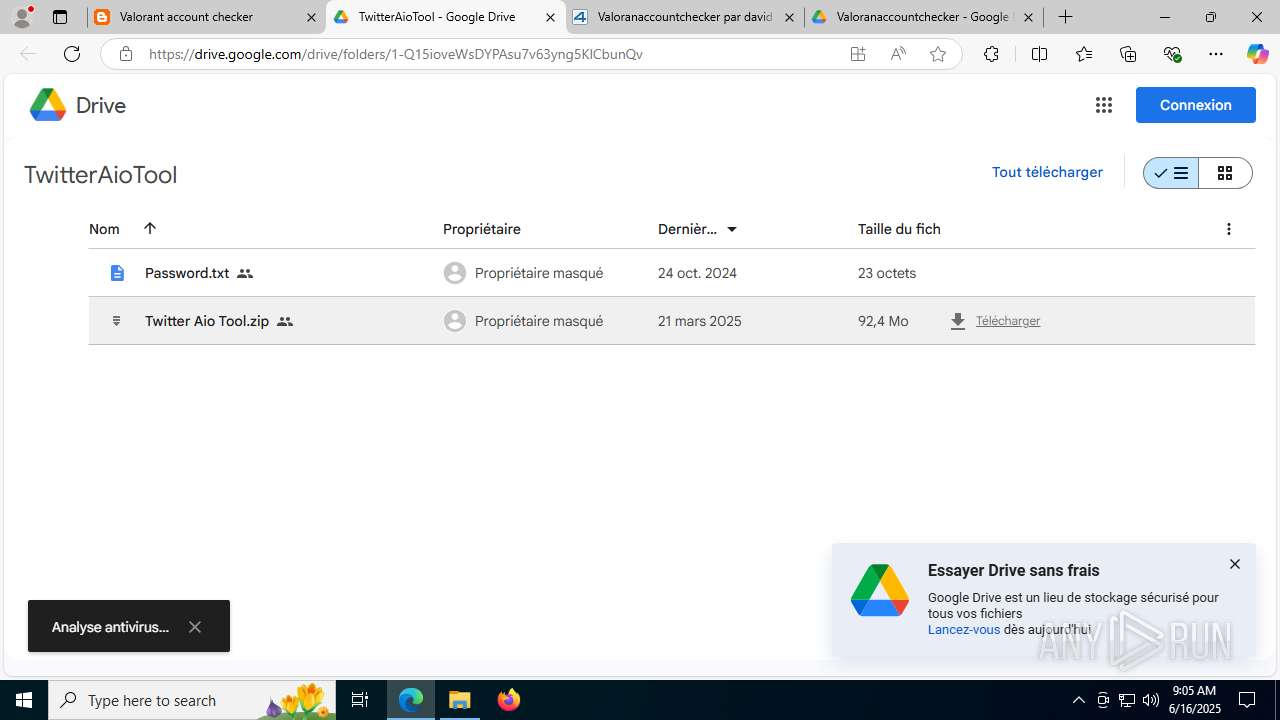
Task: Open the volume control tray icon
Action: pyautogui.click(x=1150, y=700)
